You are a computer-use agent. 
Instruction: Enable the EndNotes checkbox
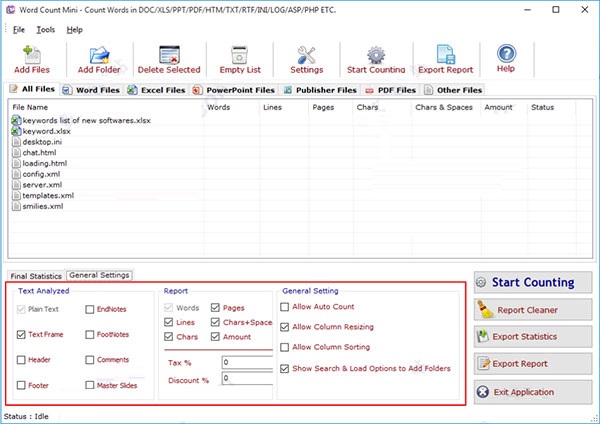tap(91, 310)
